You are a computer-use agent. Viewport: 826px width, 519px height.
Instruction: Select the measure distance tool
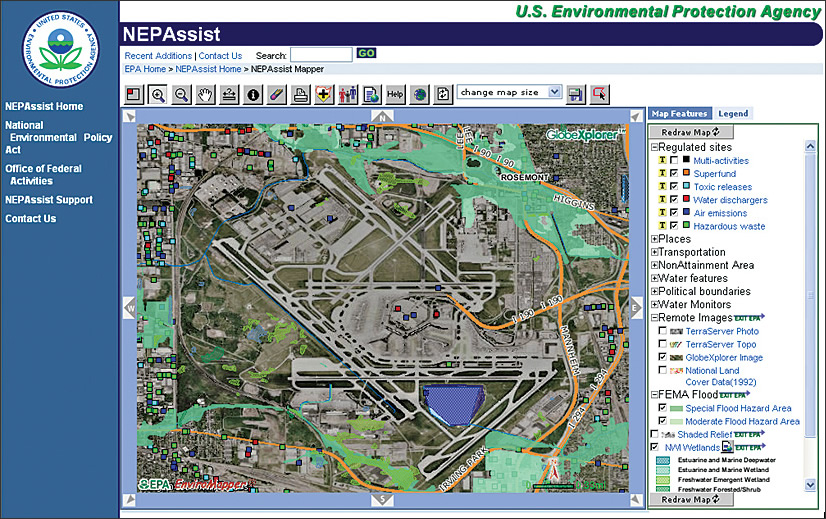tap(229, 95)
